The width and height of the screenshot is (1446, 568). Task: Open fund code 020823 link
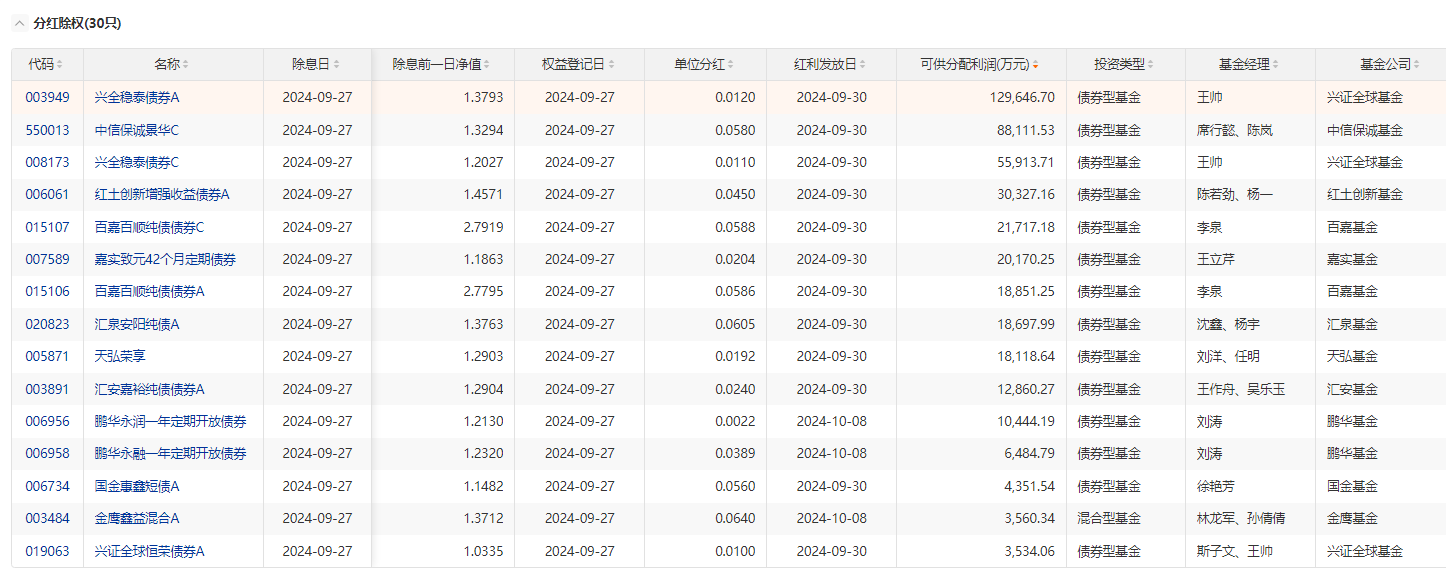(47, 324)
